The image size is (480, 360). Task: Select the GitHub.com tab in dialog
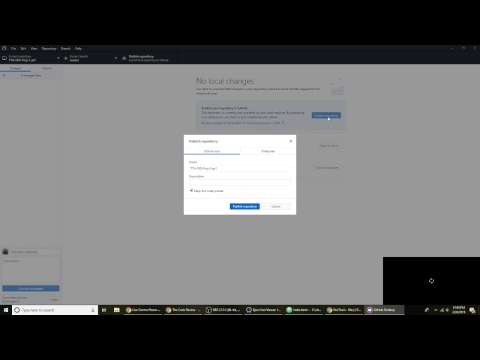coord(212,151)
